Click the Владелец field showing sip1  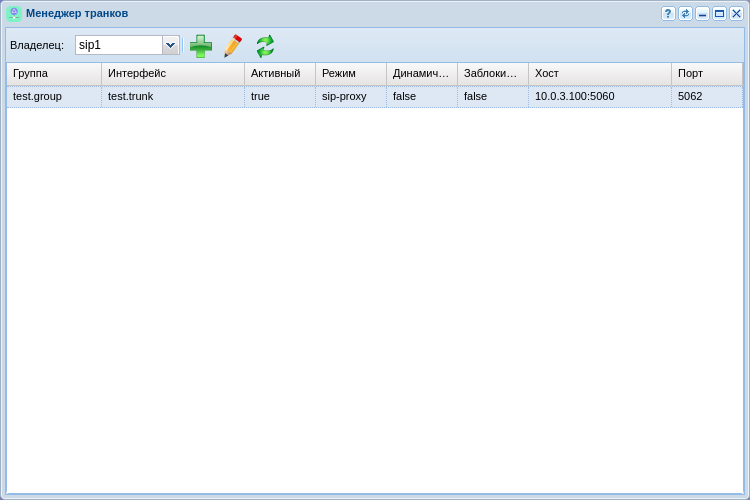click(x=119, y=45)
